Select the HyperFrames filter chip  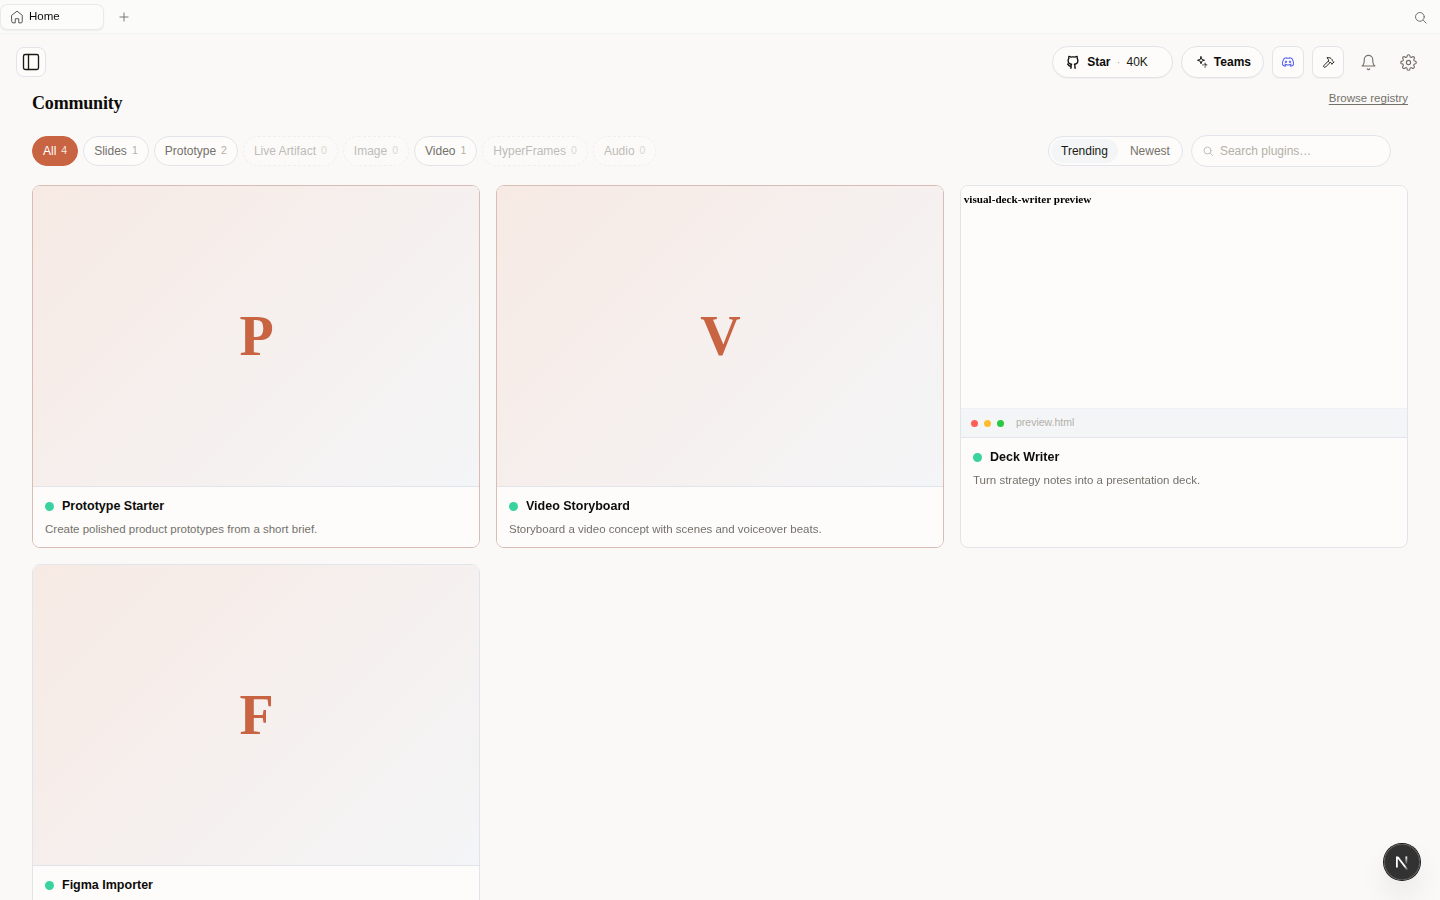535,151
